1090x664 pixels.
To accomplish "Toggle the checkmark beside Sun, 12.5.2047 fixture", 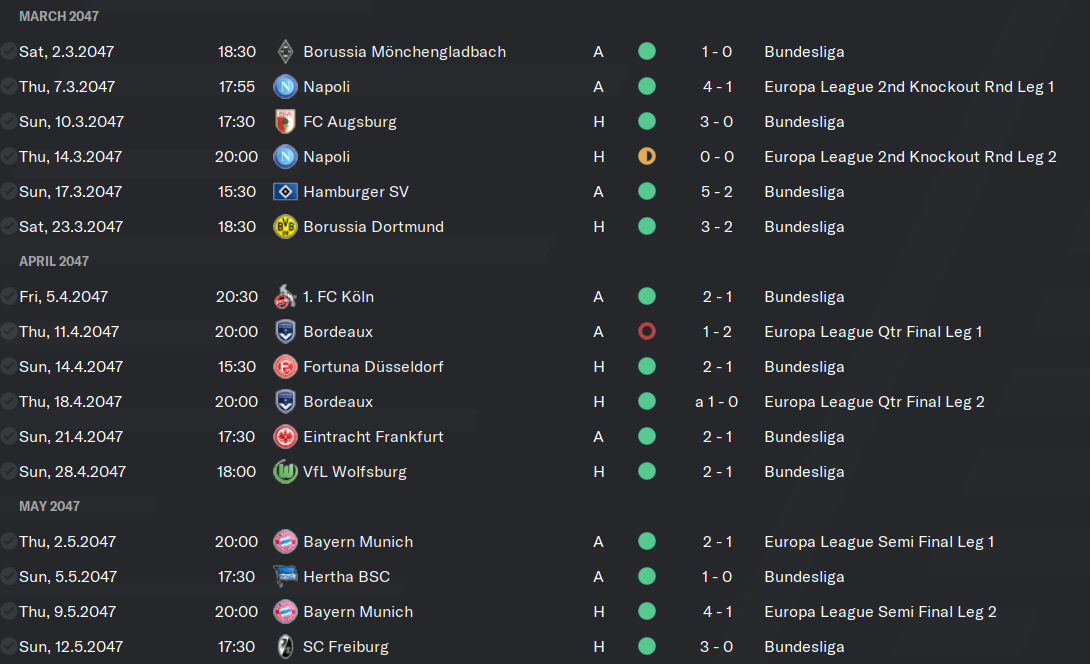I will (x=8, y=647).
